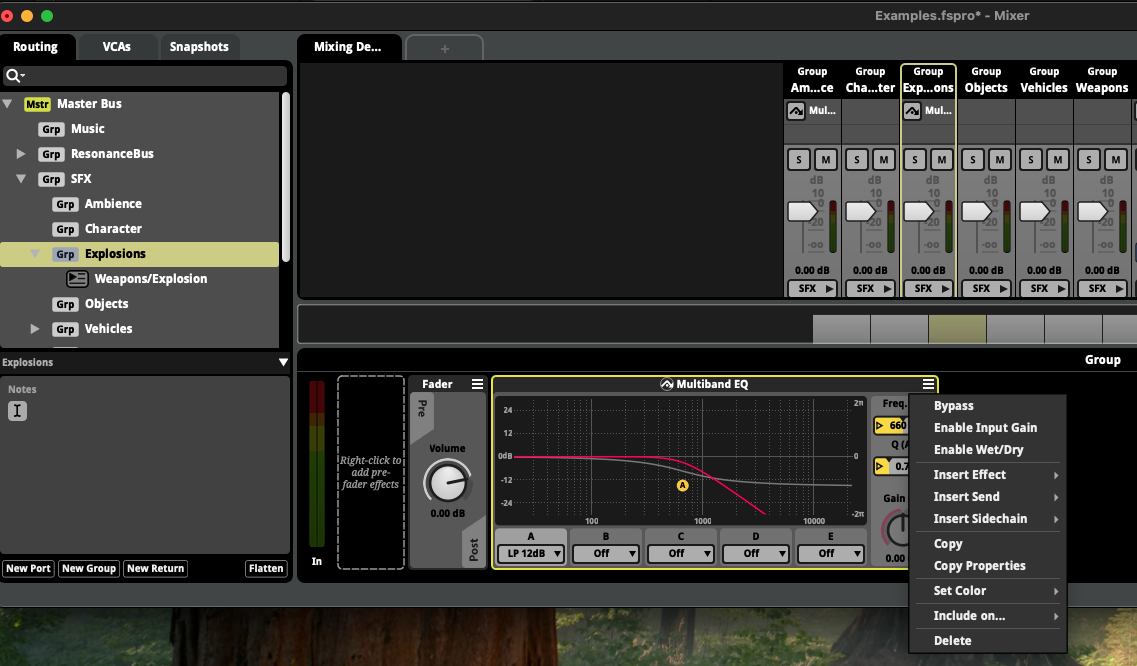Click the Multiband EQ icon on Ambience strip
The image size is (1137, 666).
796,111
